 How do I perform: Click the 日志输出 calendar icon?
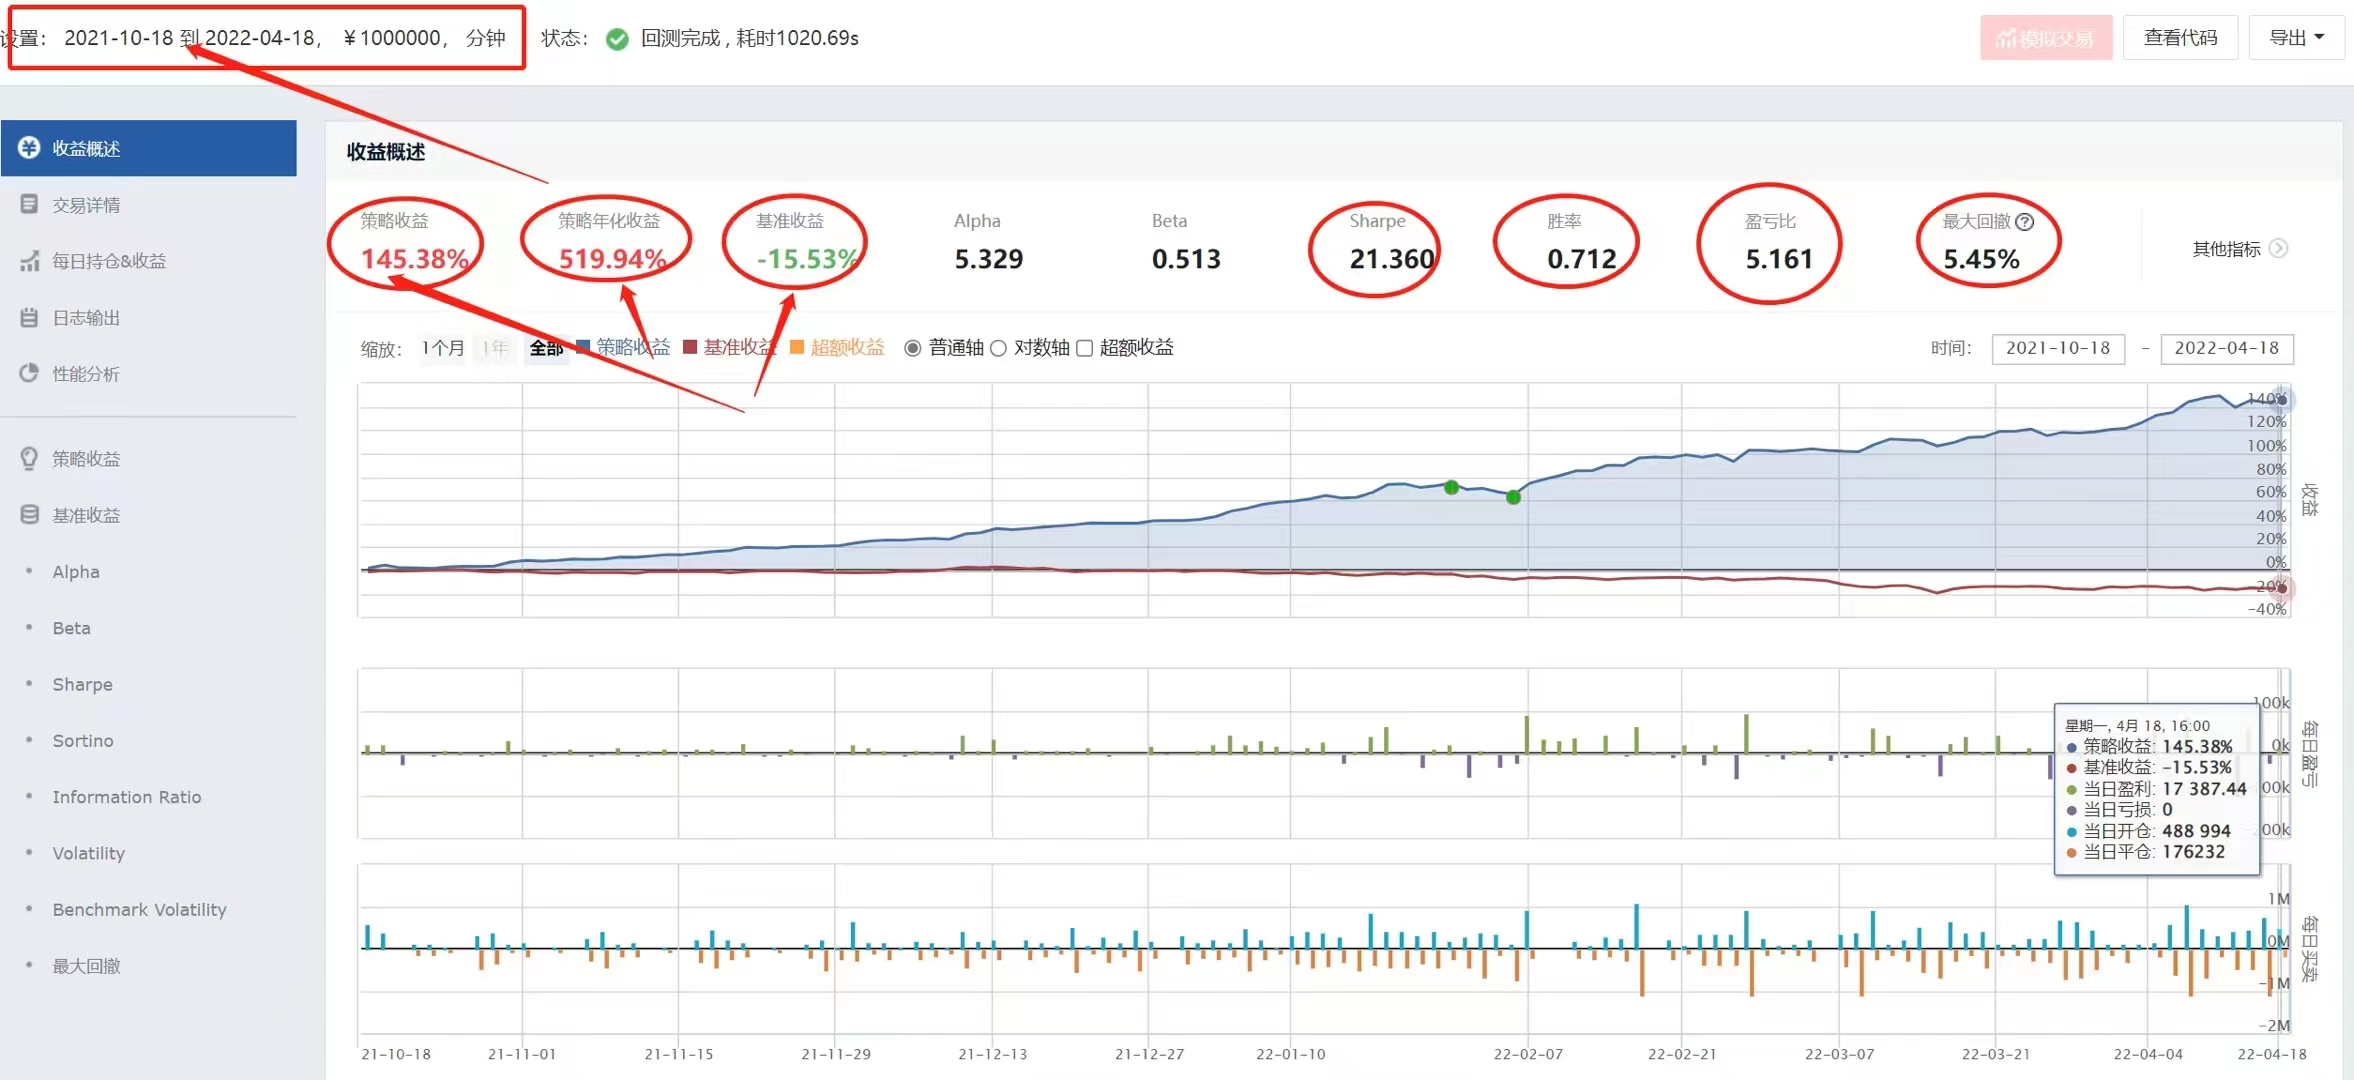click(29, 317)
